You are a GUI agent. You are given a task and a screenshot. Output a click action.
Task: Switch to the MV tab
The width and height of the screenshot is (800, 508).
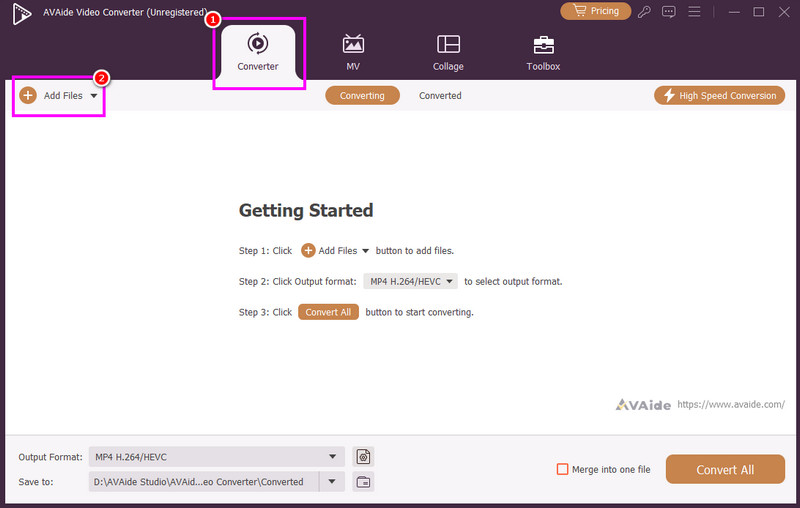353,53
